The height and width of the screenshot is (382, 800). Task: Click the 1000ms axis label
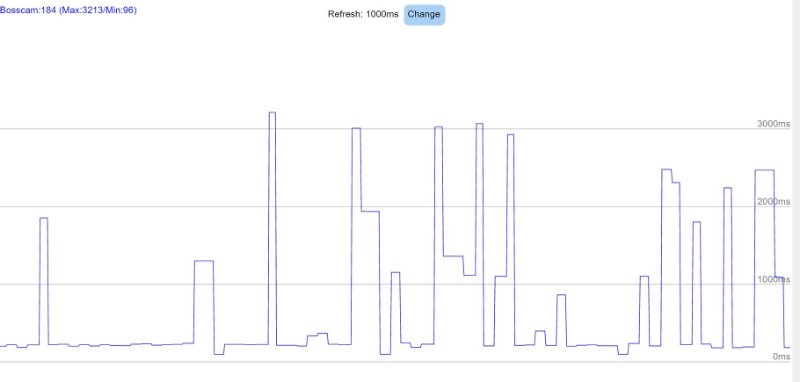[x=773, y=279]
